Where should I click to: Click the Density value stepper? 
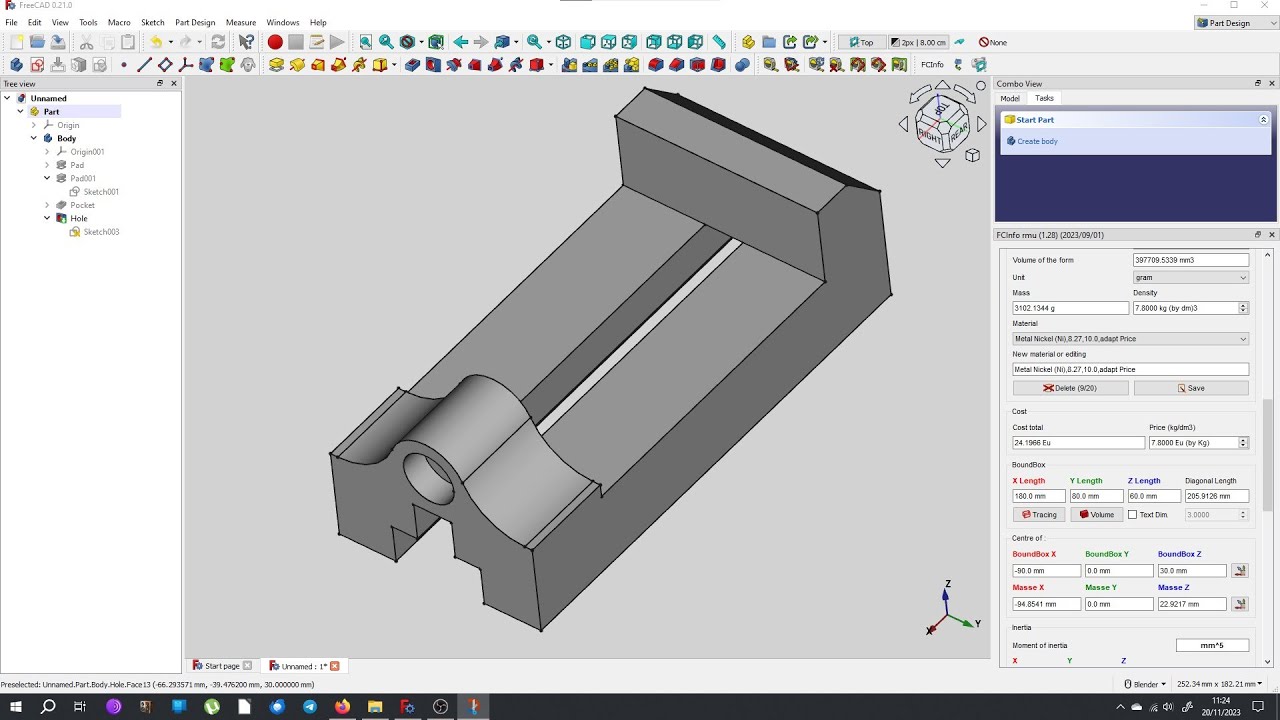(1244, 308)
